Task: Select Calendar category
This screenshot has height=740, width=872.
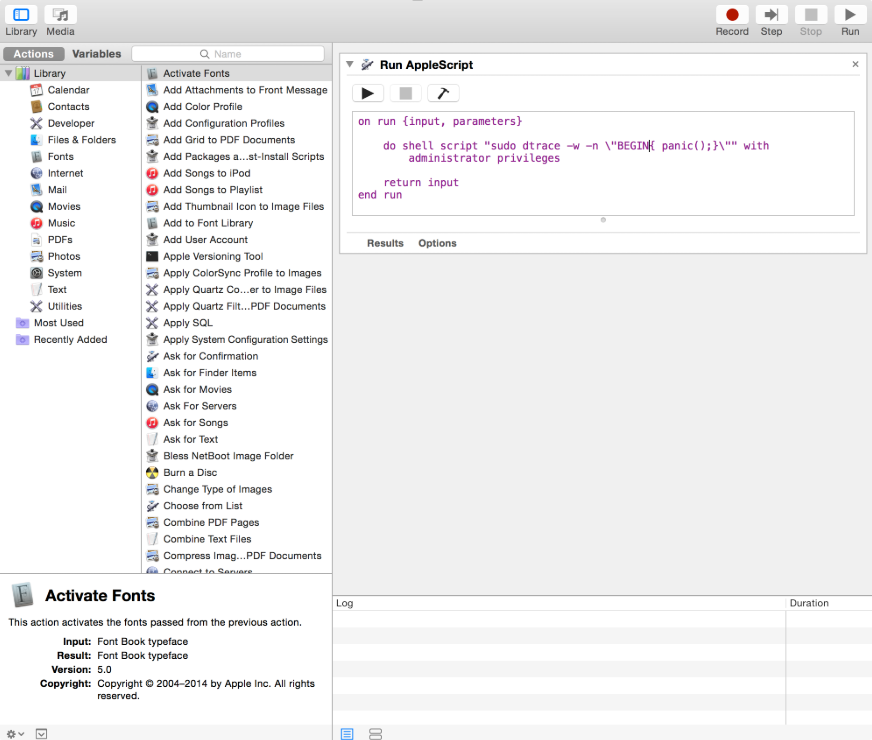Action: click(x=70, y=90)
